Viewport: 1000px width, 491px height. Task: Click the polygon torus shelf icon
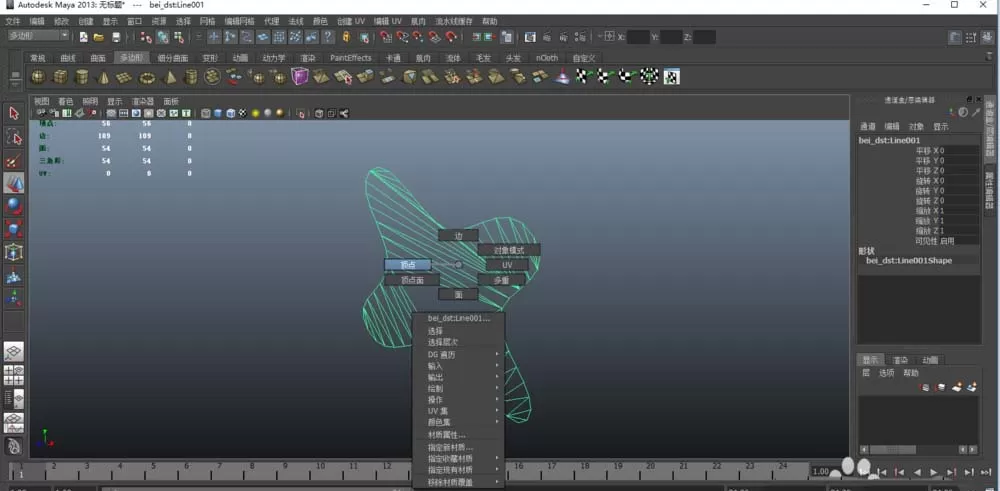(147, 77)
